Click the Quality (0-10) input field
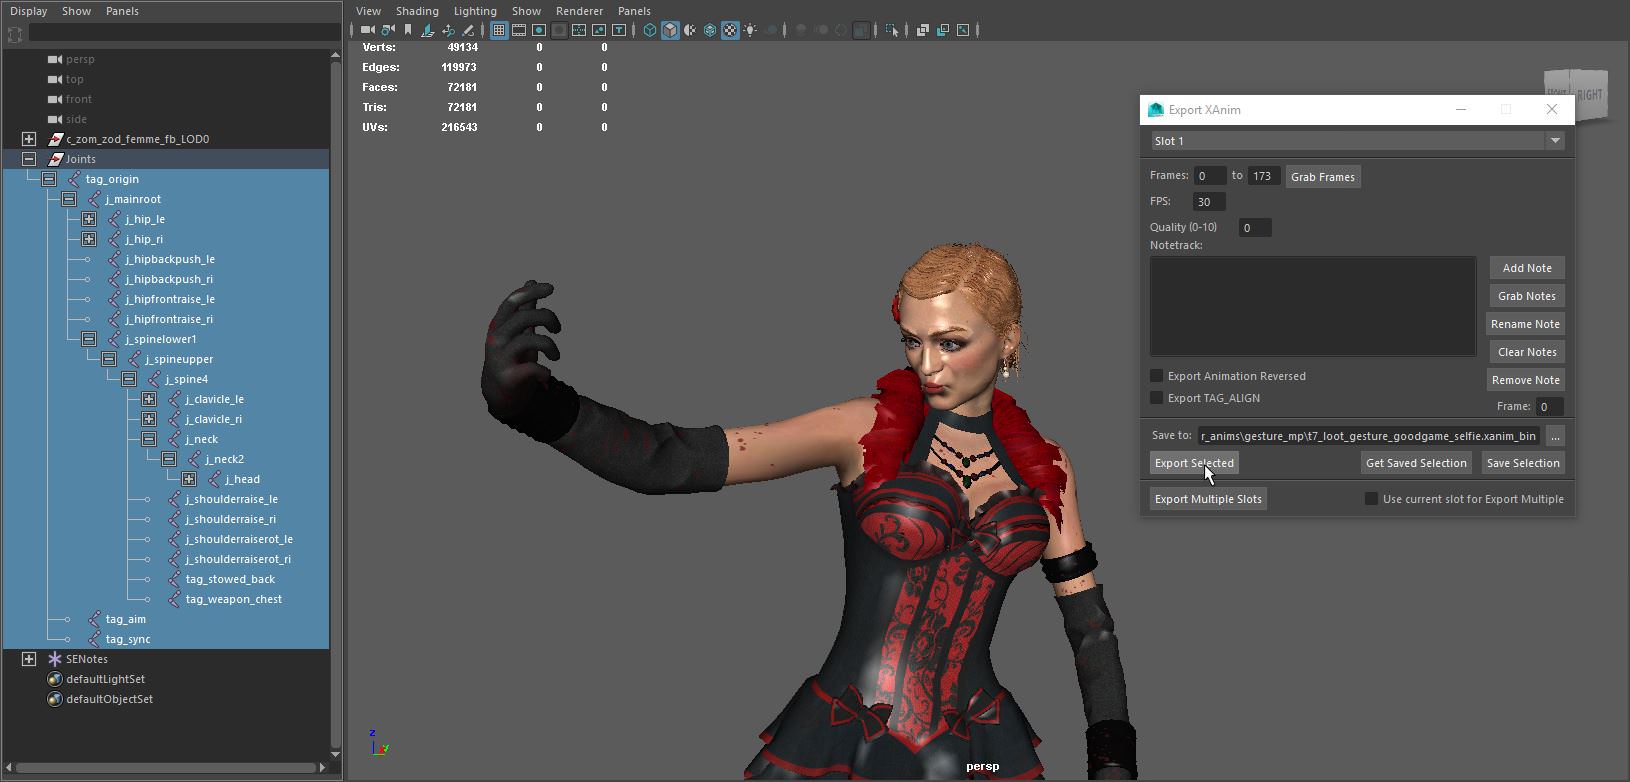This screenshot has height=782, width=1630. point(1255,228)
